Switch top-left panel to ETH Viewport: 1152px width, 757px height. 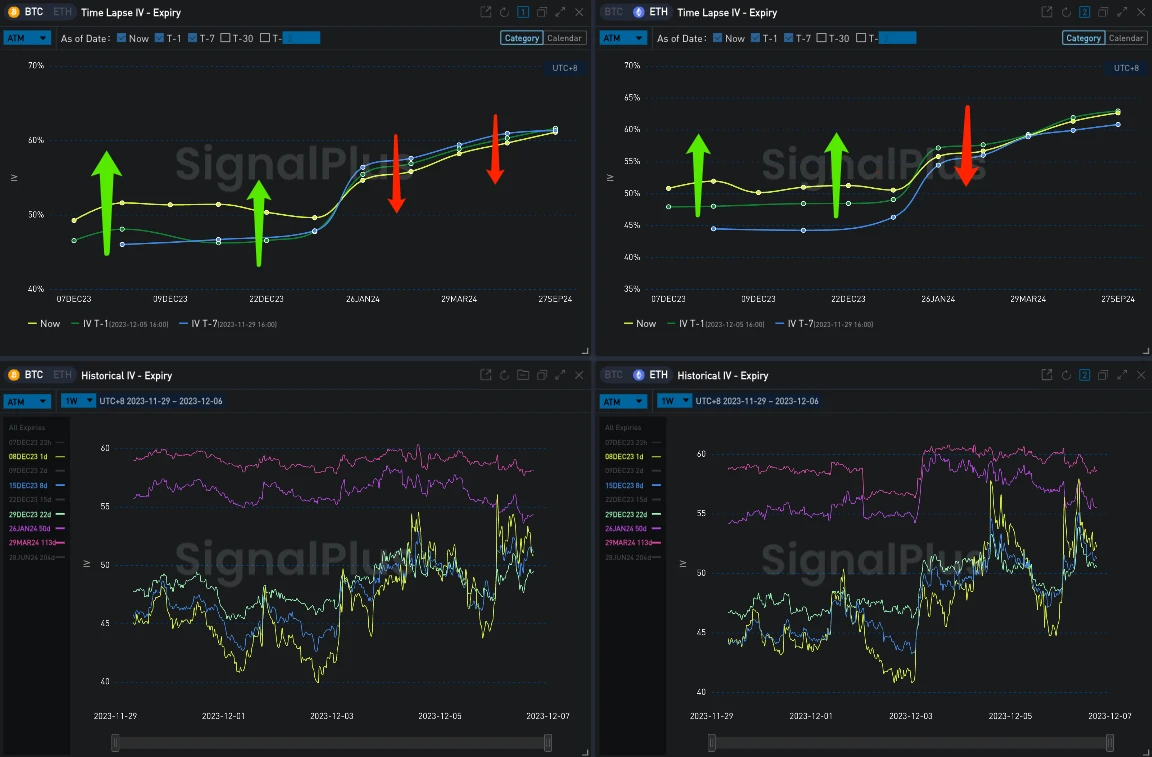tap(62, 12)
